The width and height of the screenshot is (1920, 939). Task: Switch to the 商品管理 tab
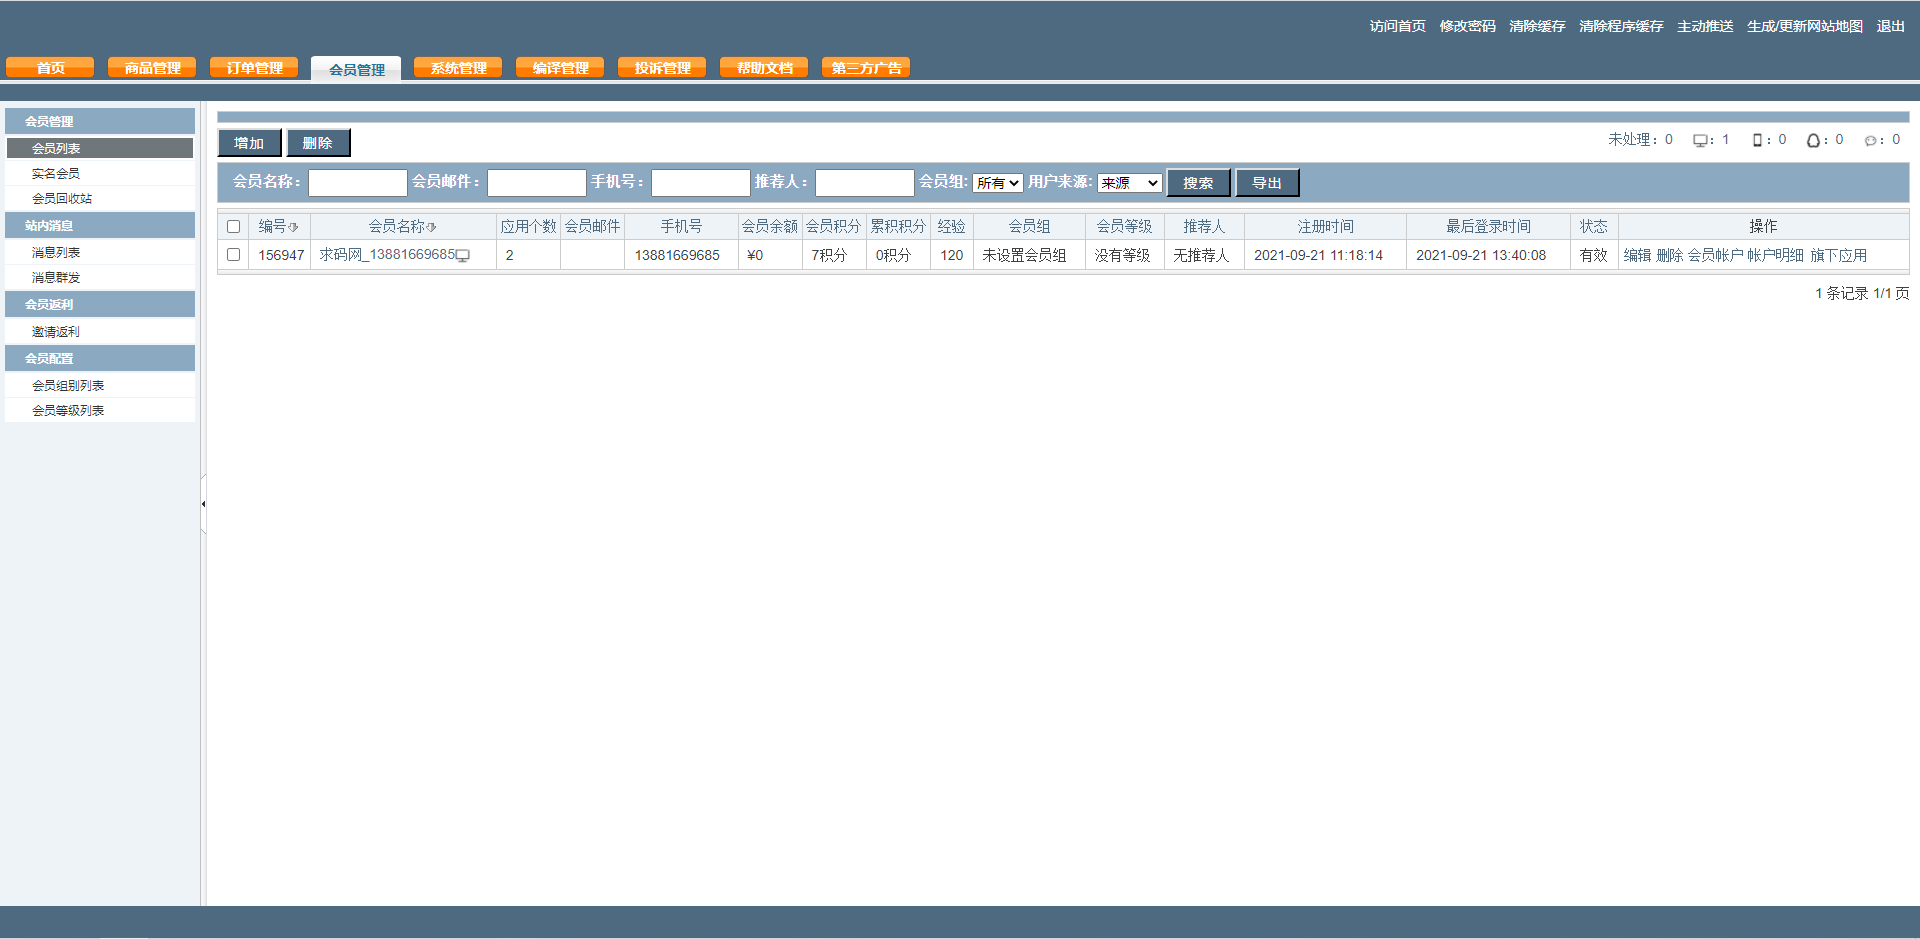[x=152, y=68]
